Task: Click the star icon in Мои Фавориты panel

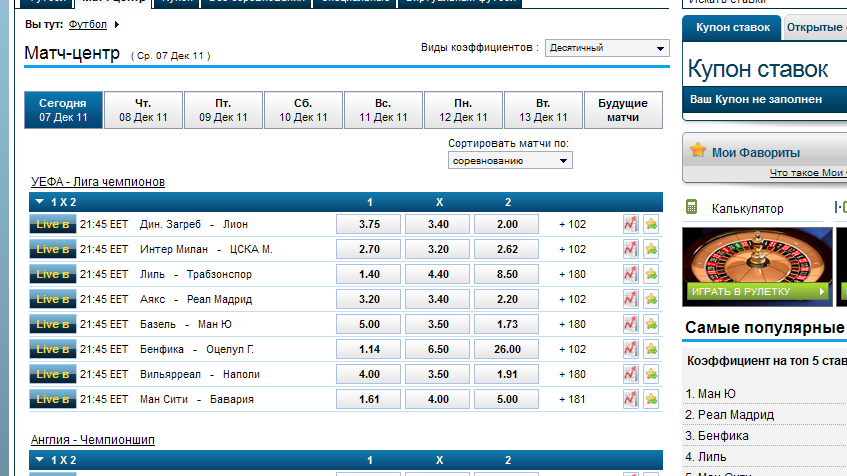Action: coord(697,150)
